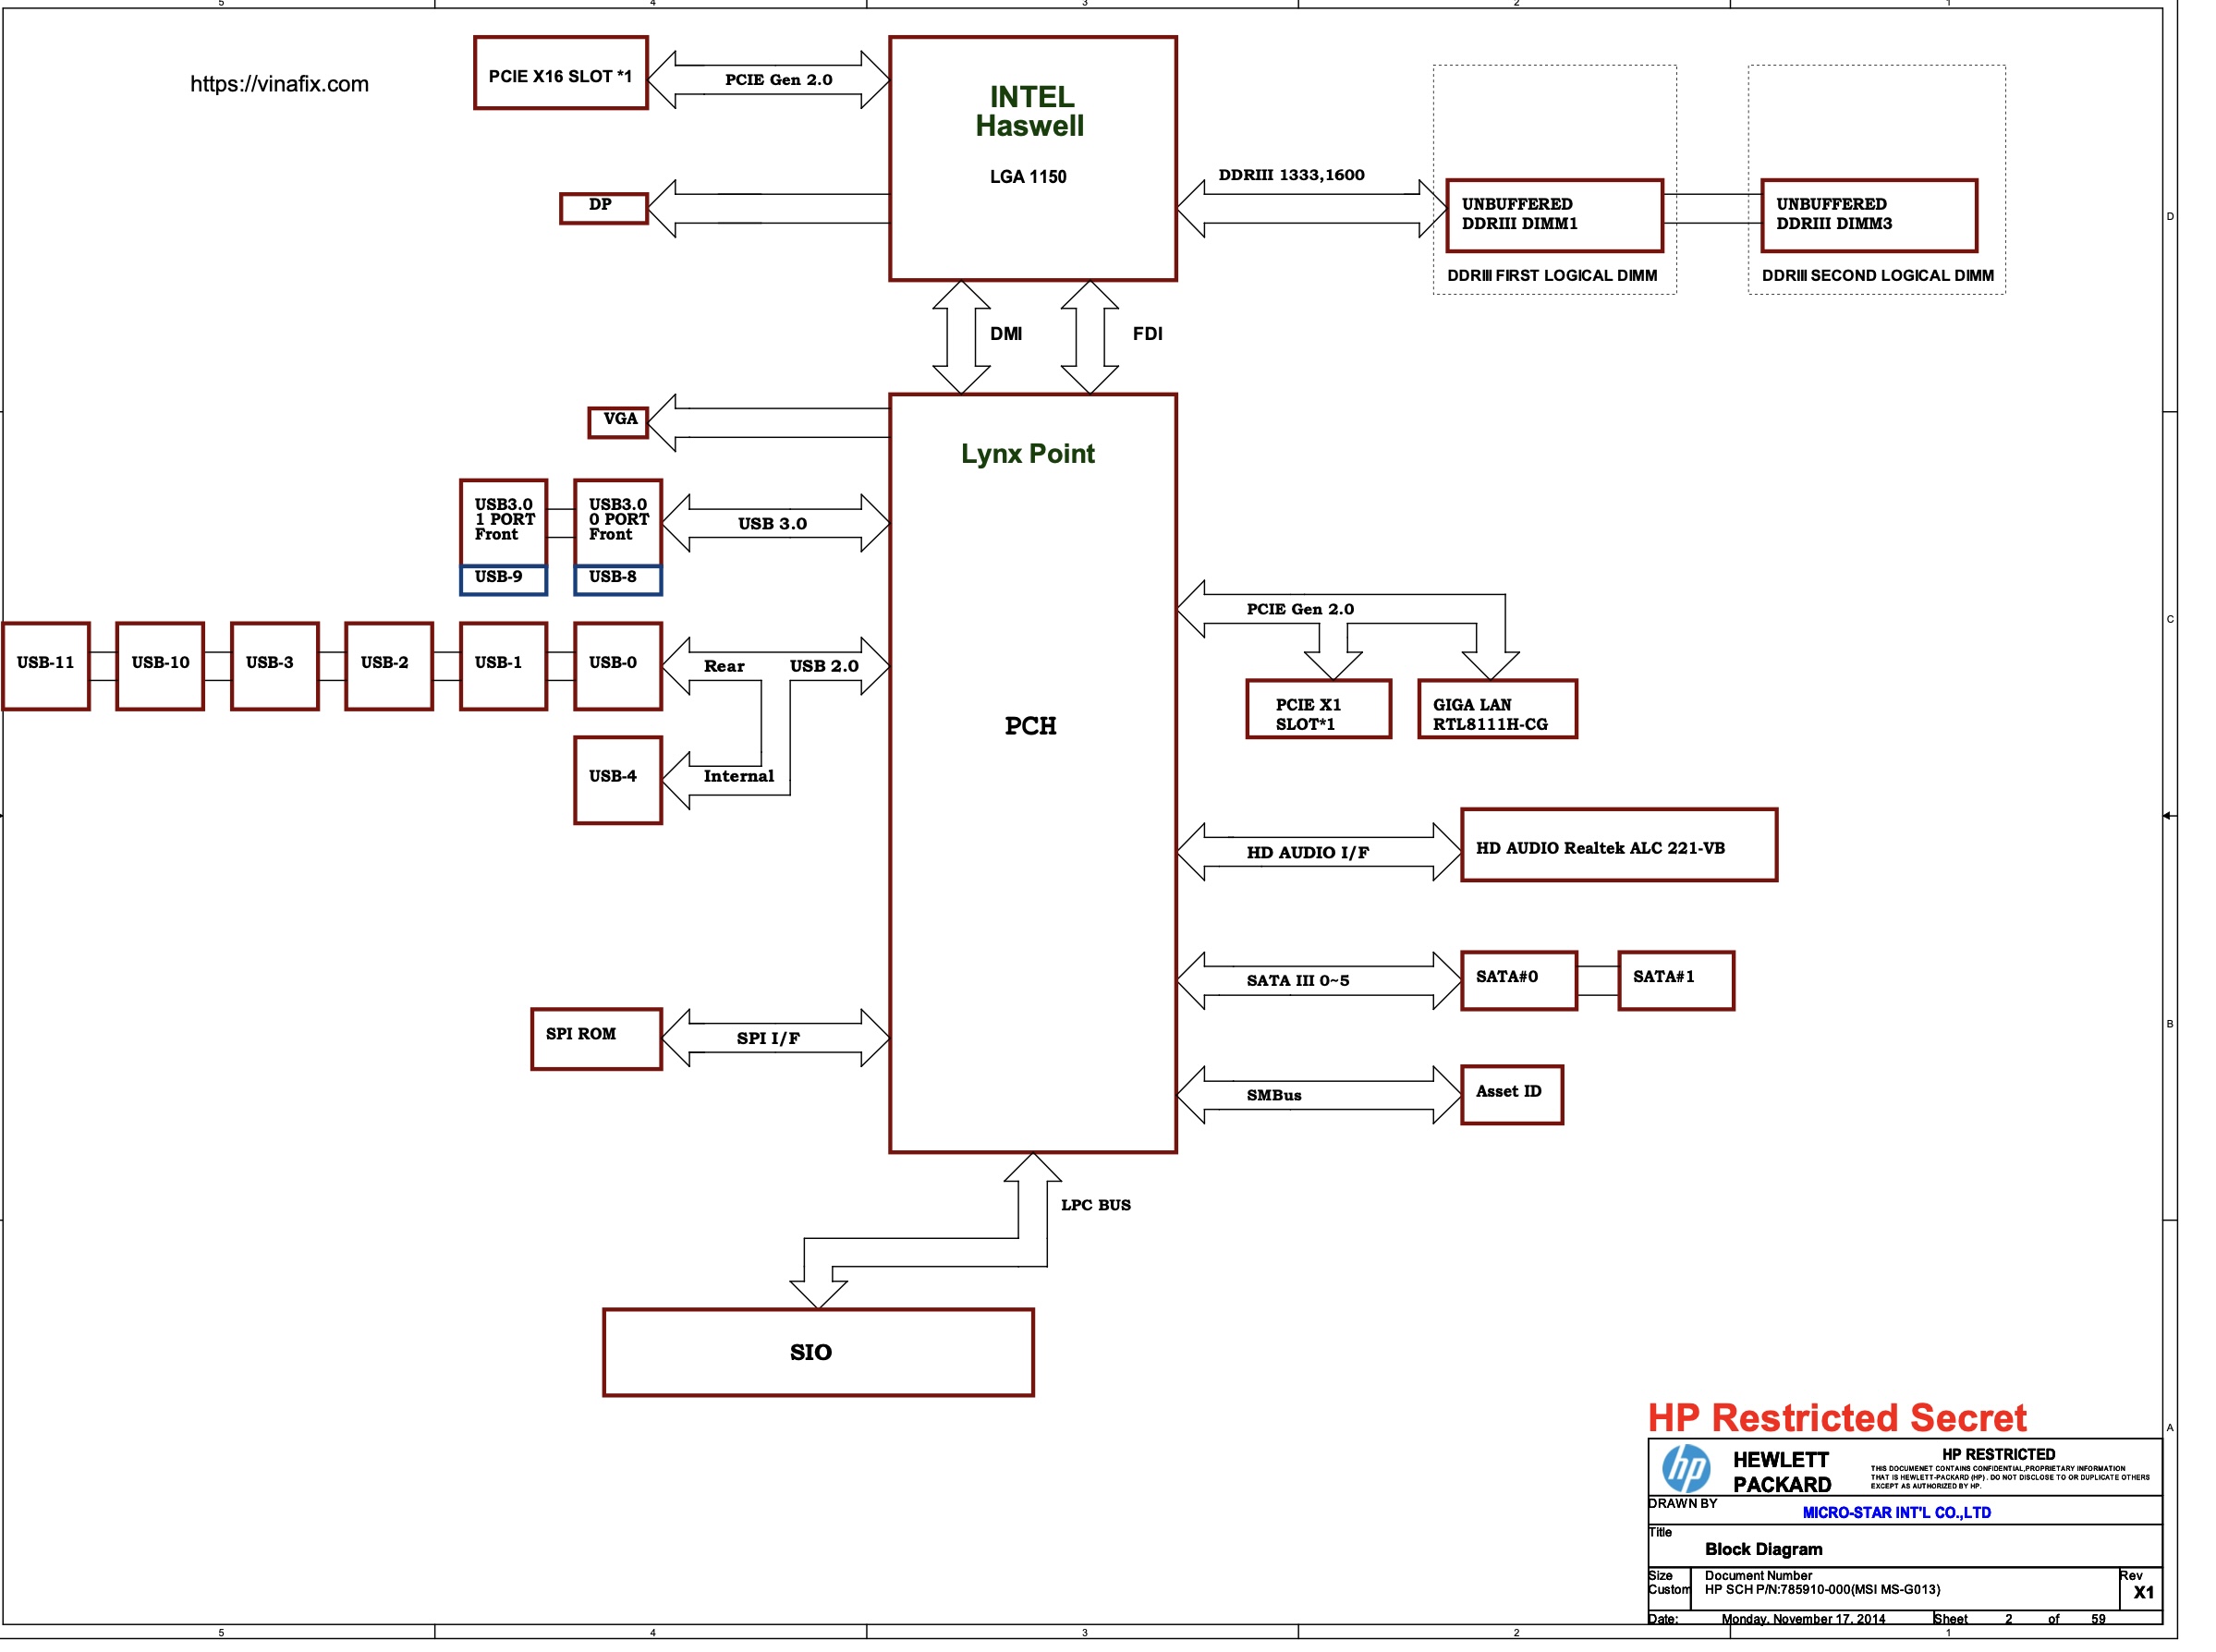The width and height of the screenshot is (2216, 1652).
Task: Select the HD AUDIO Realtek ALC 221-VB block
Action: coord(1618,845)
